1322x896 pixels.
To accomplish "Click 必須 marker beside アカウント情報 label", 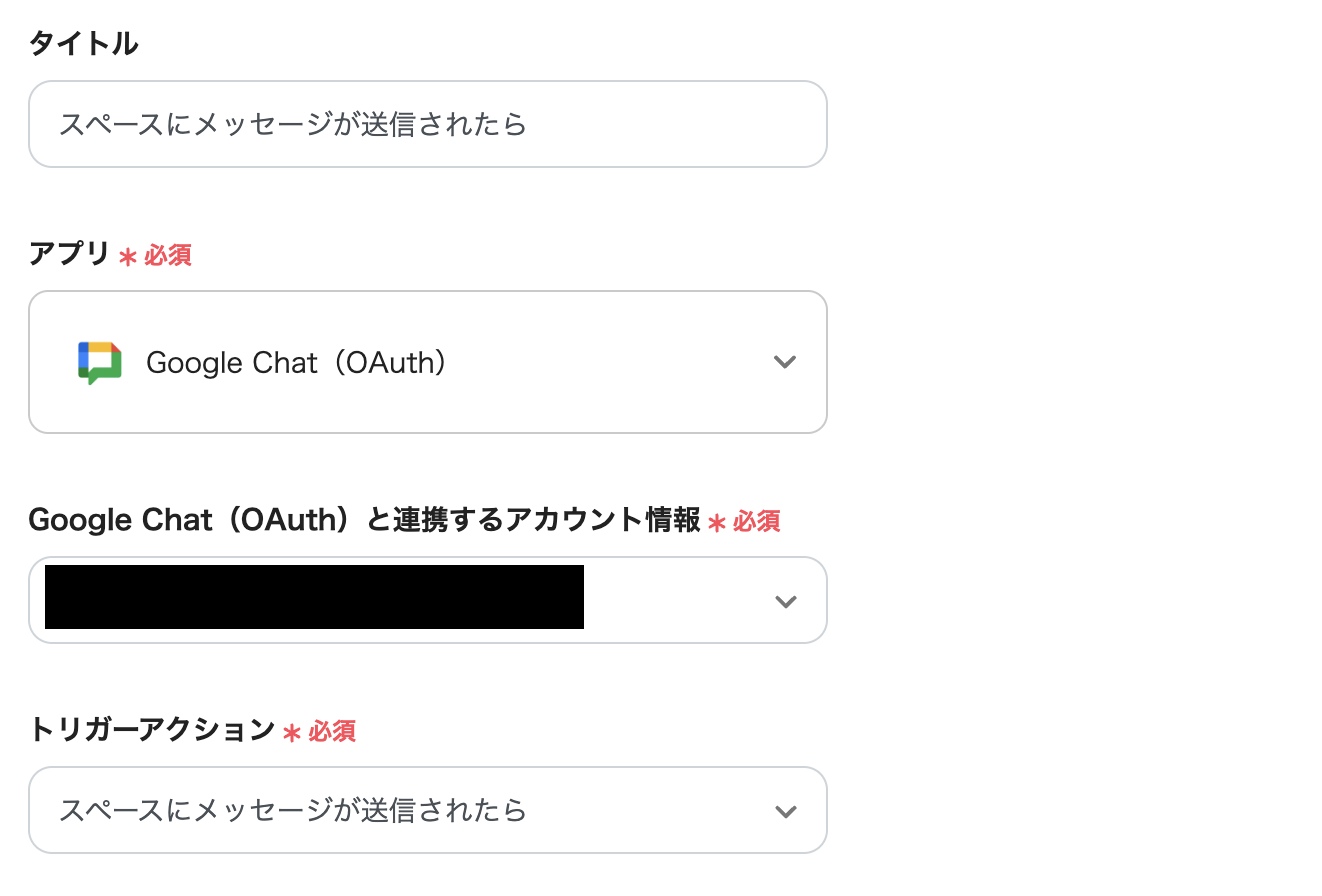I will point(757,522).
